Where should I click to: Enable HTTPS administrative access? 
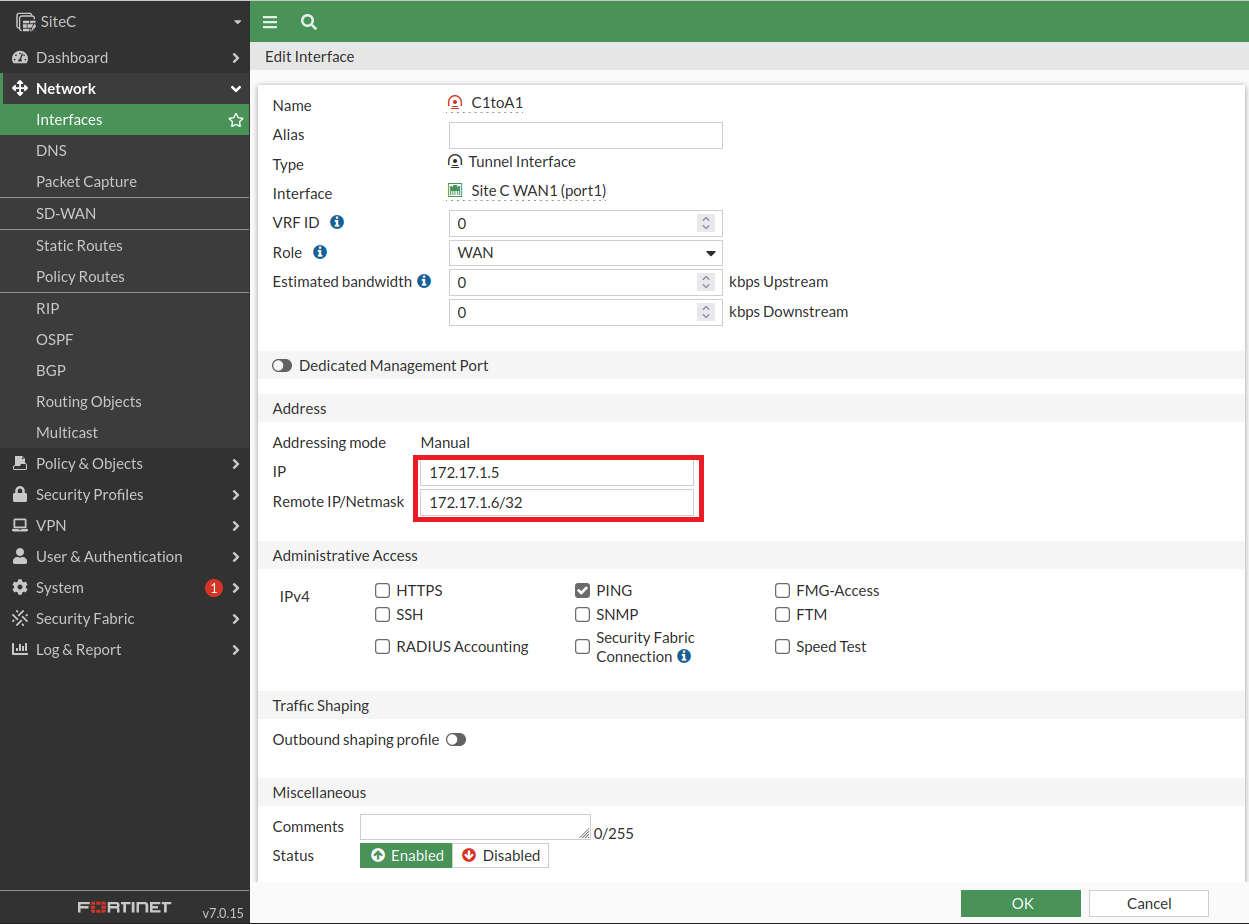[x=382, y=591]
